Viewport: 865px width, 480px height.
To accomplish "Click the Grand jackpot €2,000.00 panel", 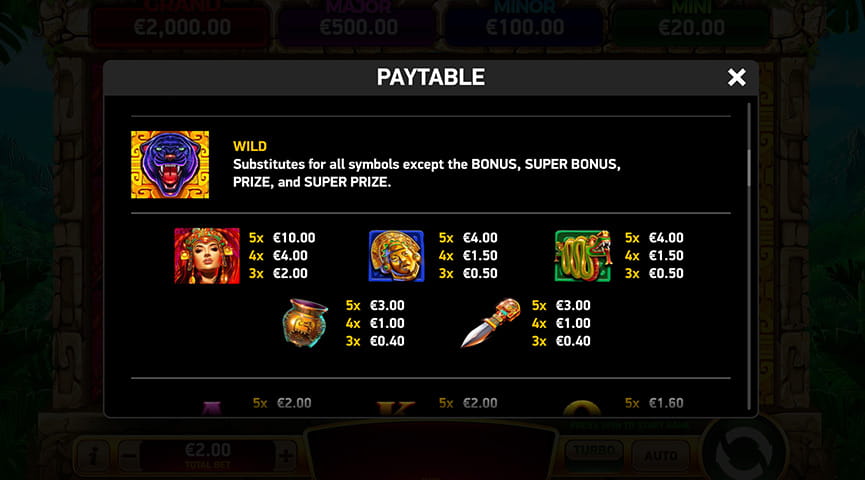I will point(181,24).
